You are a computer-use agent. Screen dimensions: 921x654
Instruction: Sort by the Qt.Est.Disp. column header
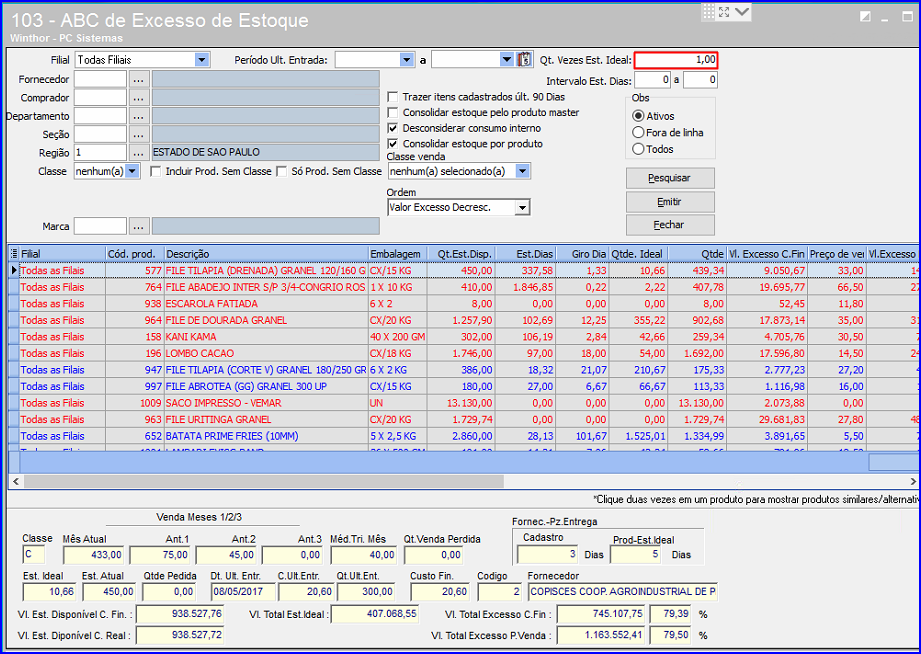[x=462, y=254]
